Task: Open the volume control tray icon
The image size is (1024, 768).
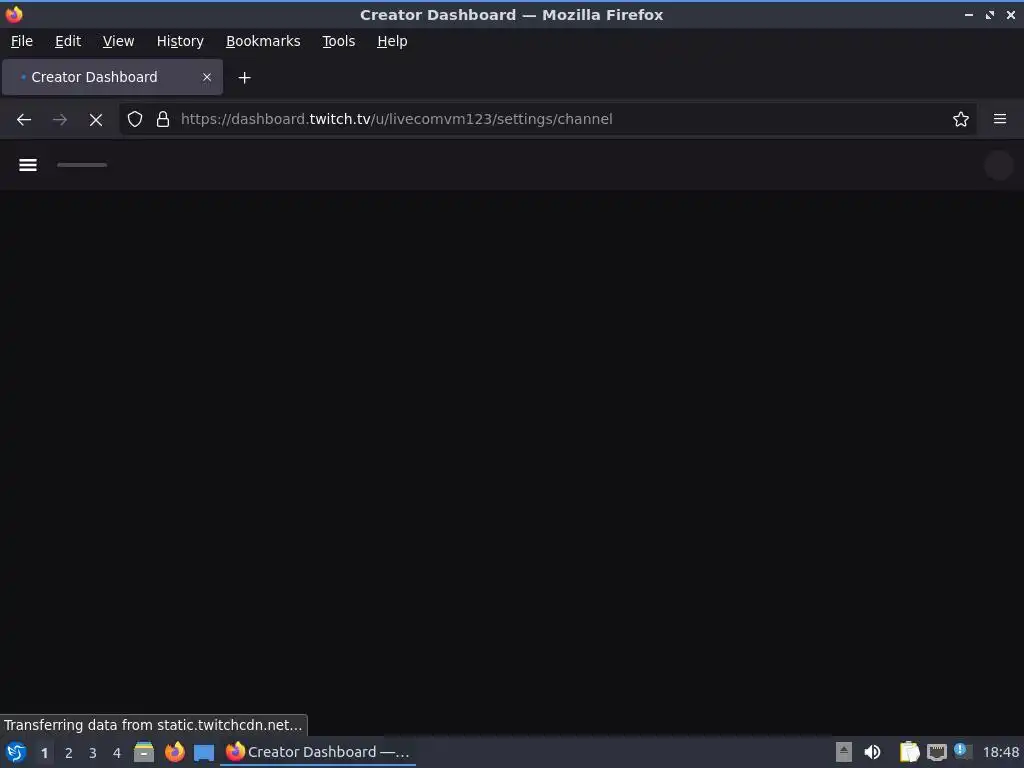Action: [x=872, y=752]
